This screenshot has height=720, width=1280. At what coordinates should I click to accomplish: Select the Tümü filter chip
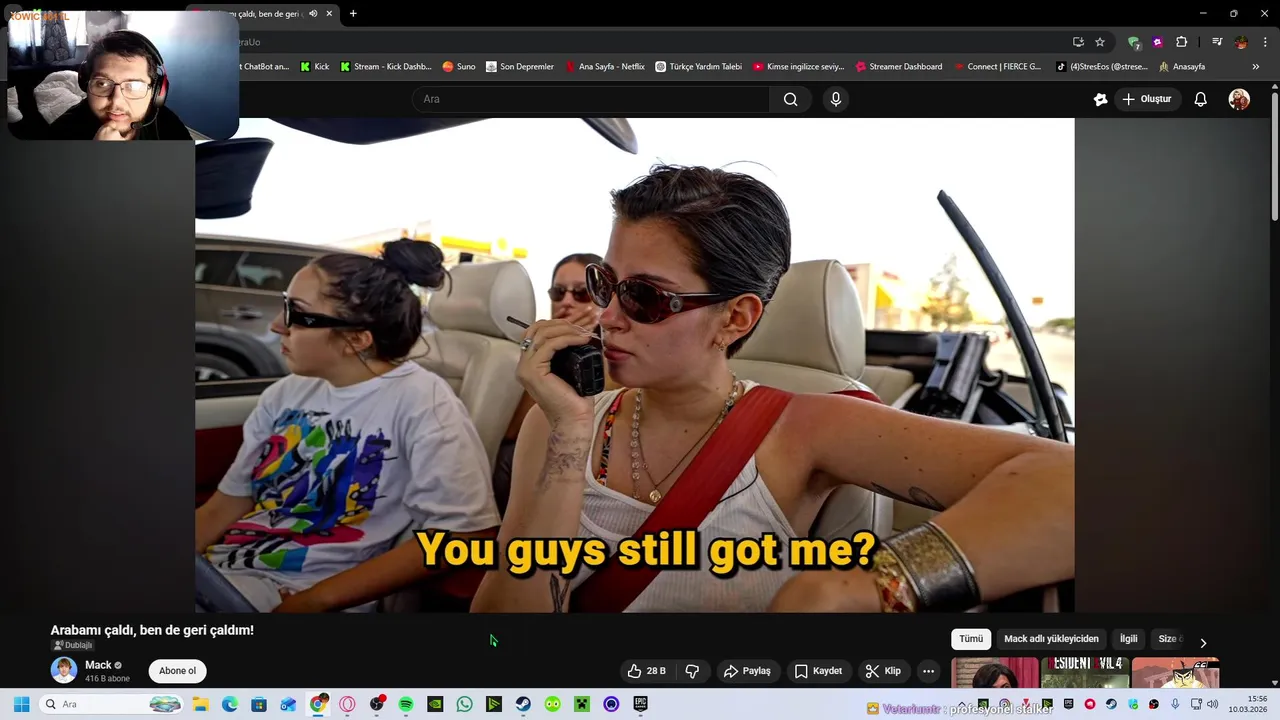(971, 639)
